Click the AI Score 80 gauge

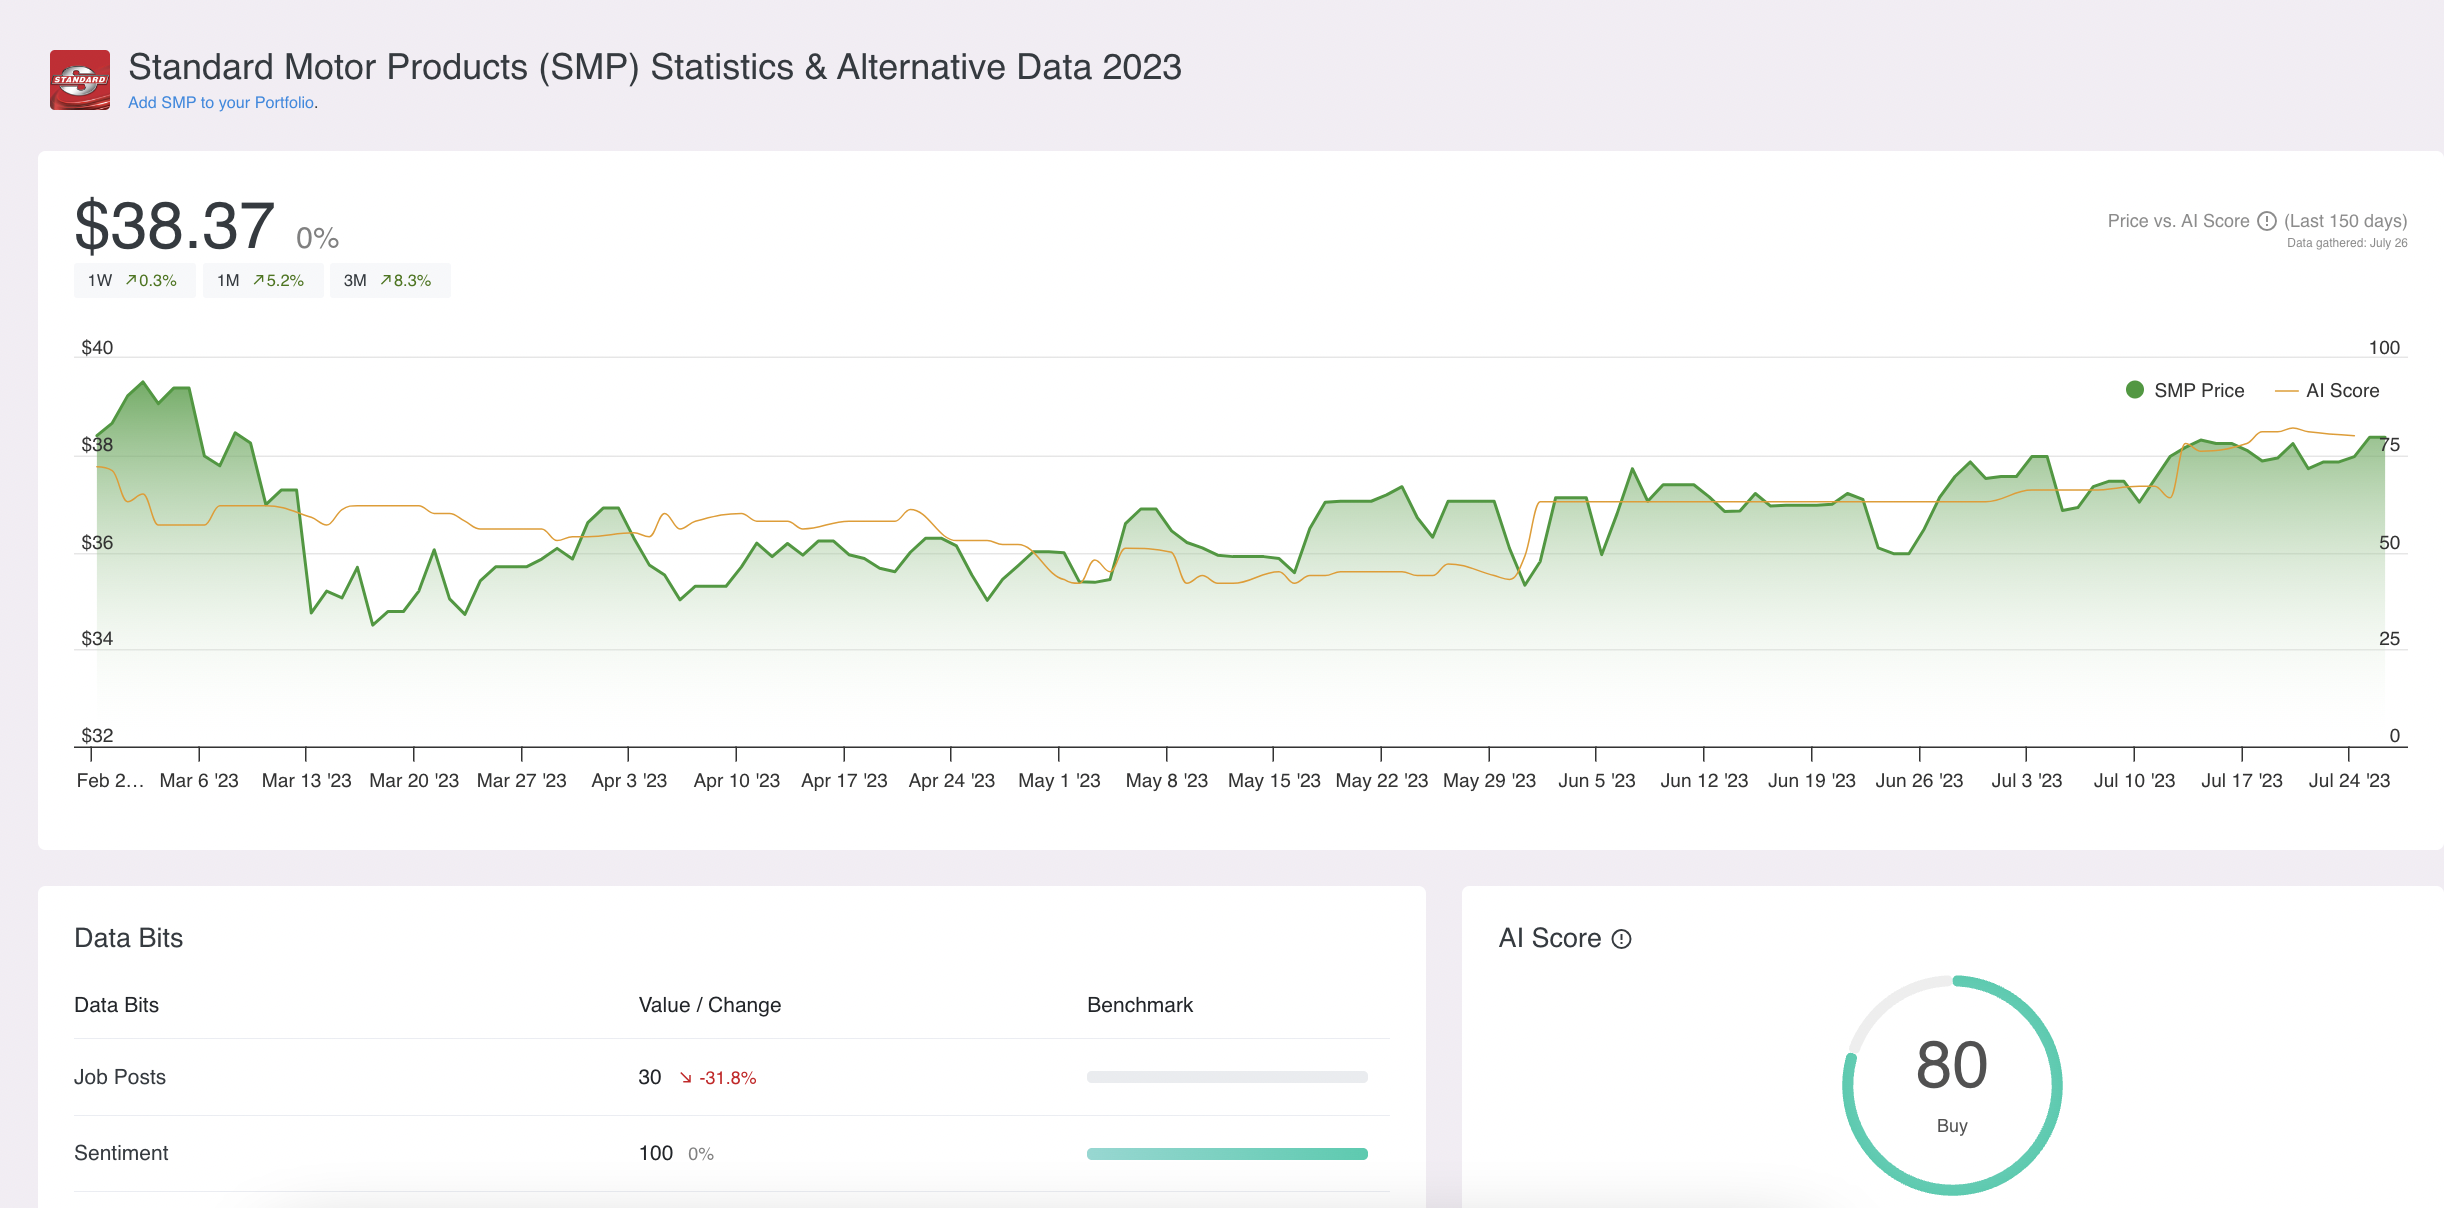pos(1952,1085)
